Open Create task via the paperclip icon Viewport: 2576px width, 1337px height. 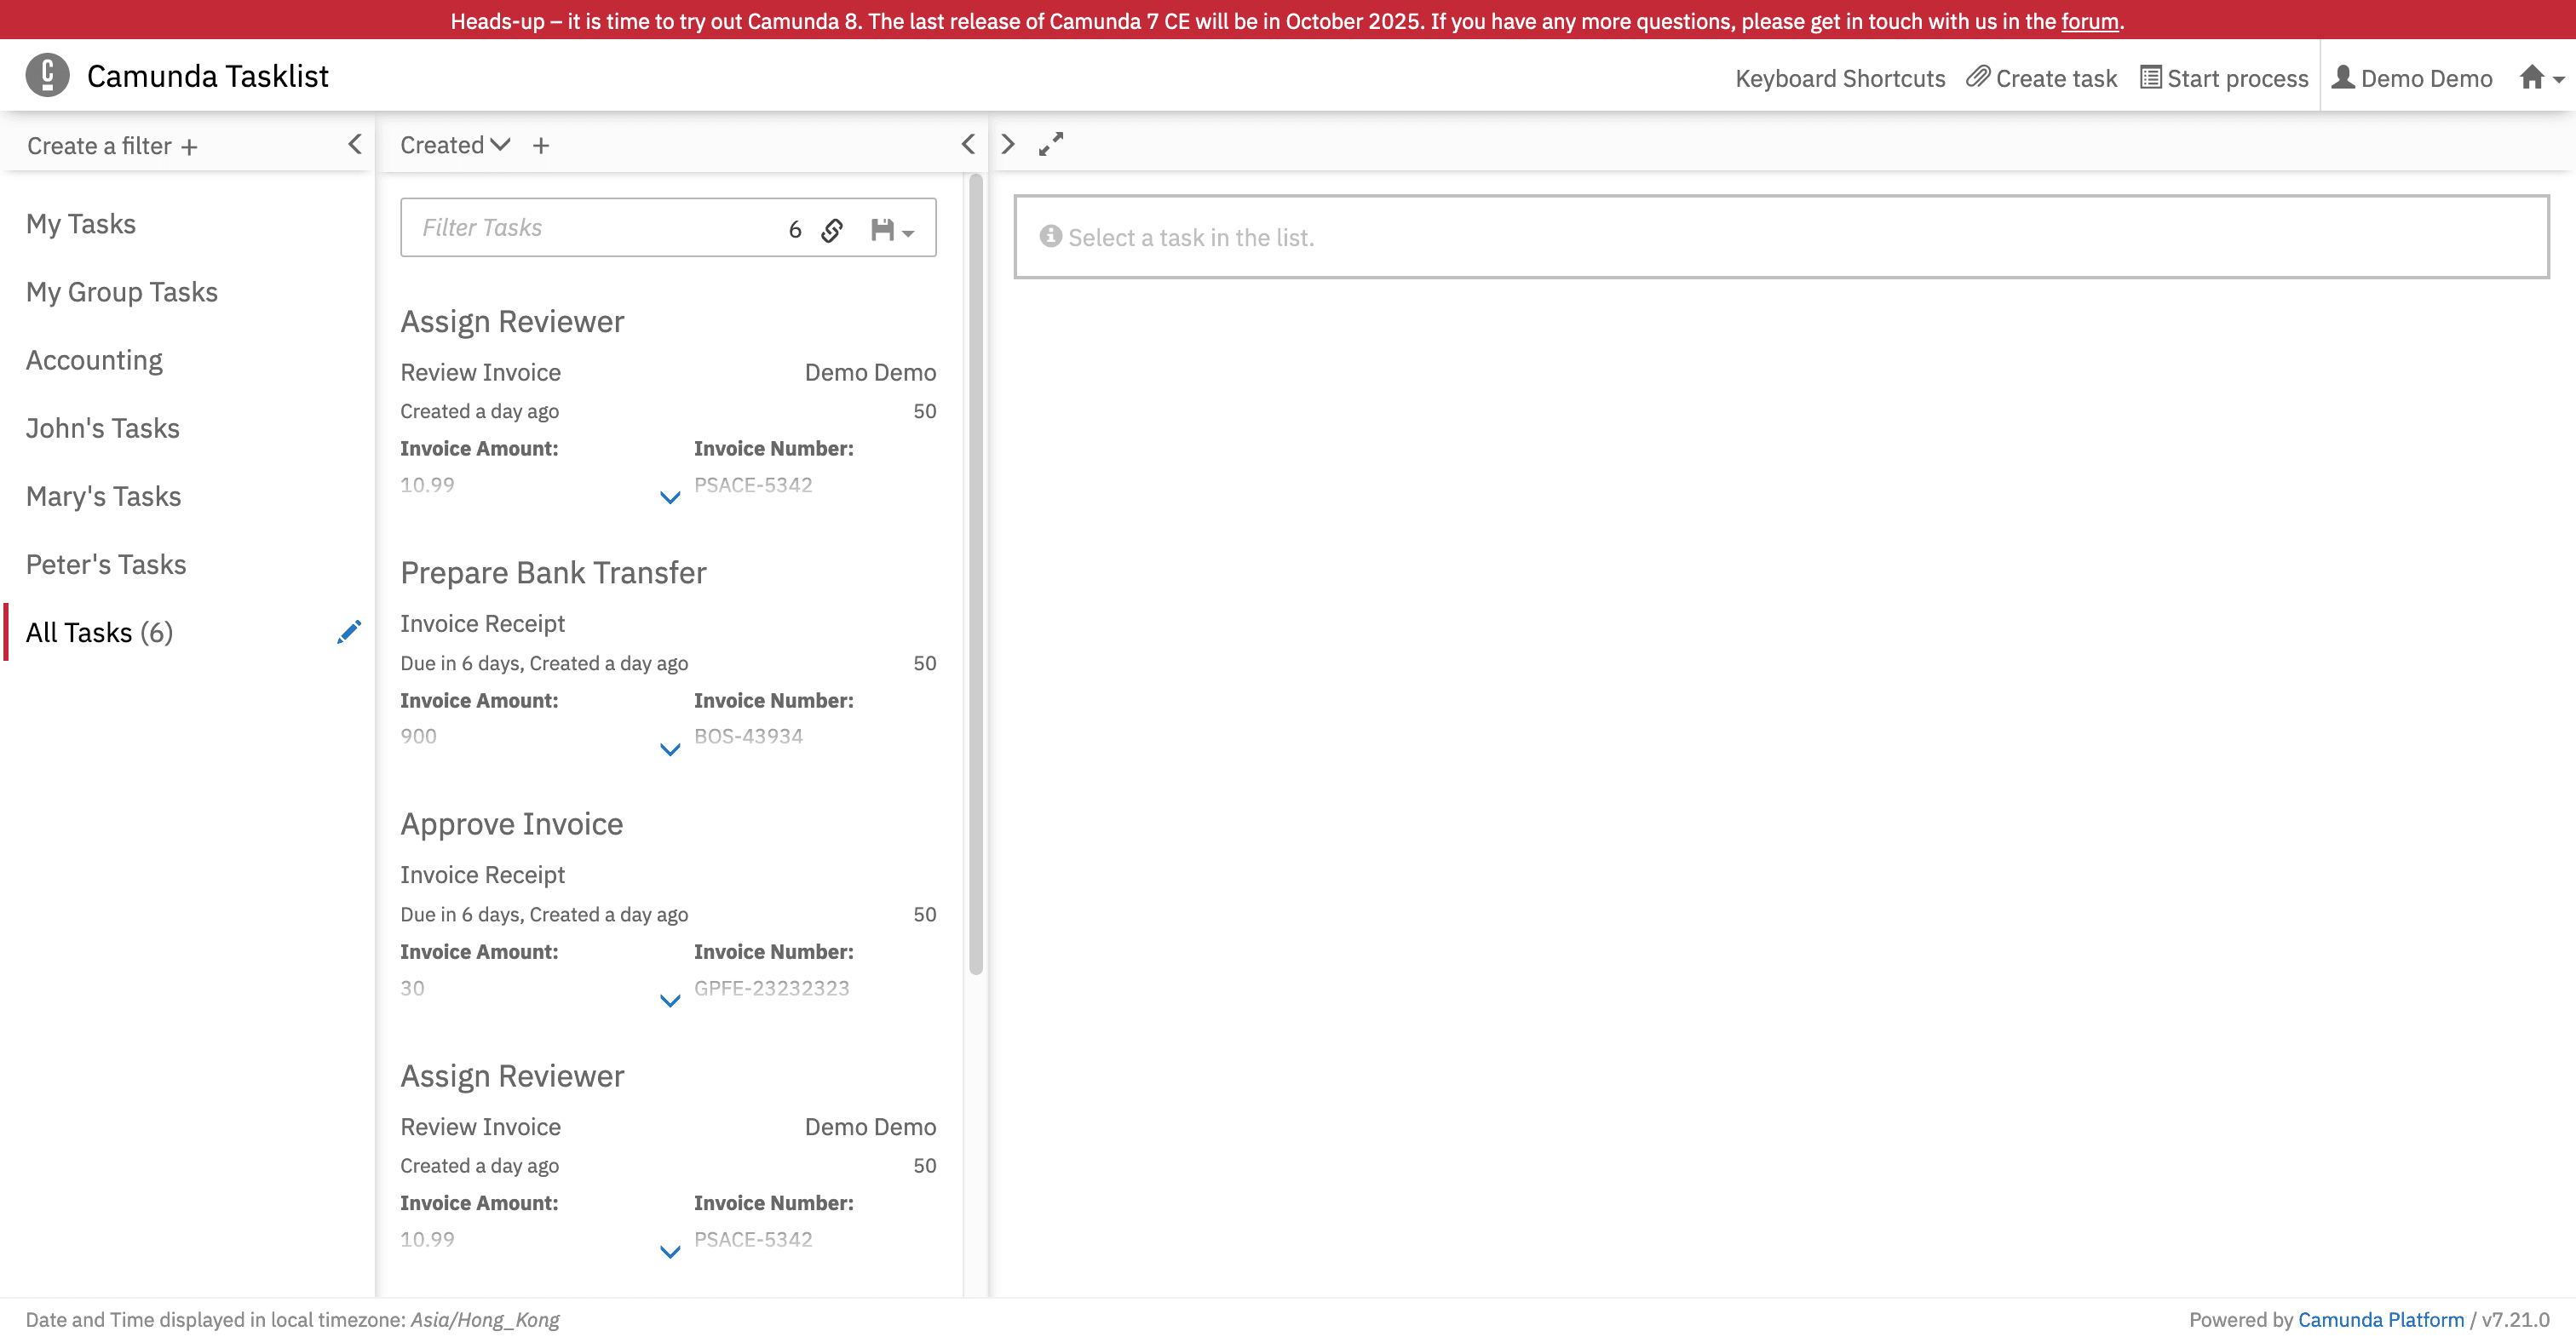(1977, 77)
